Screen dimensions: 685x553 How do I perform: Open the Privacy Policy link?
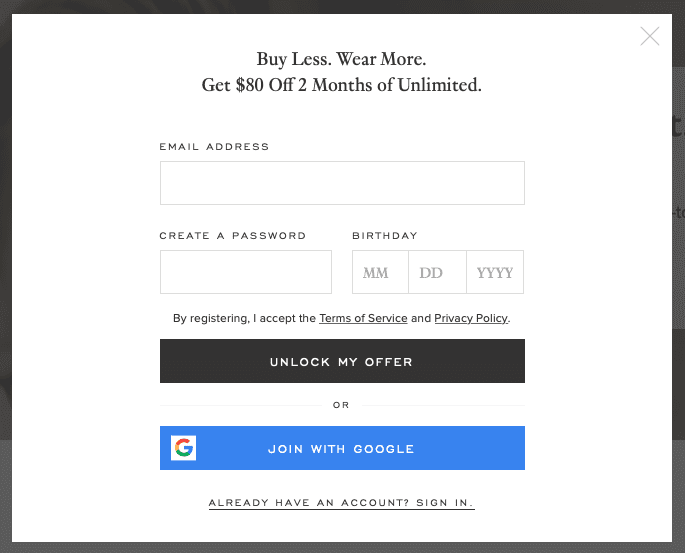[x=471, y=319]
